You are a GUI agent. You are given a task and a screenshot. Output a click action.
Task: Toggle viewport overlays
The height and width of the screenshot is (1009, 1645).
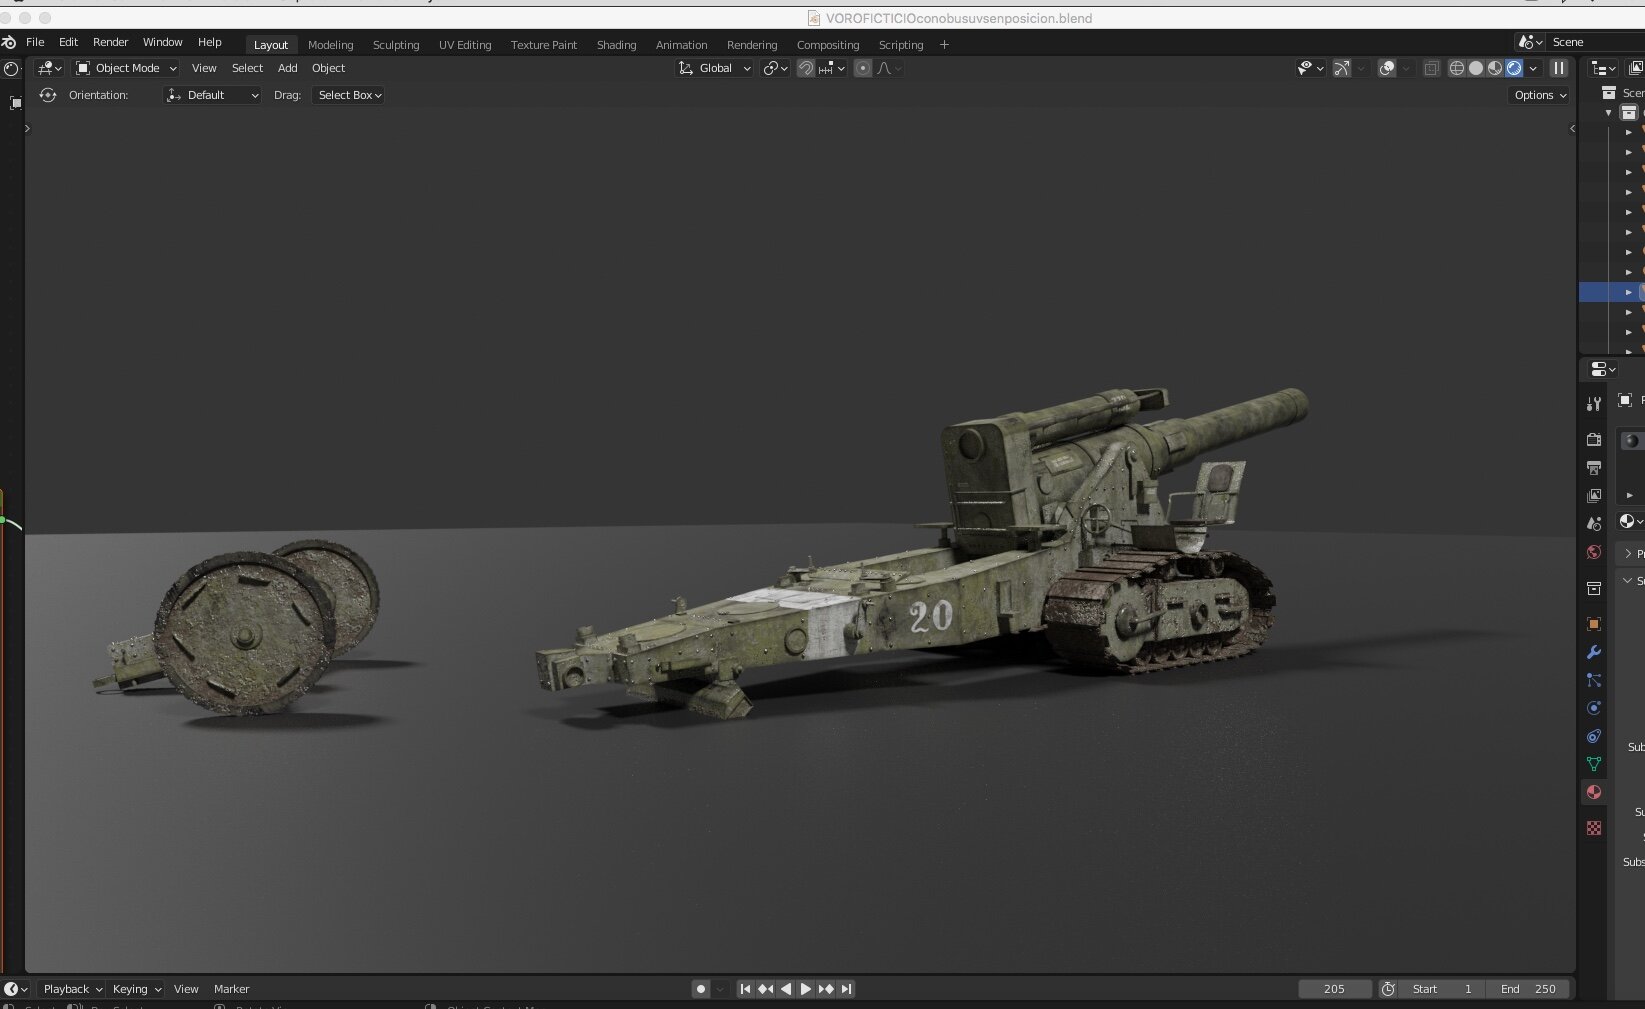coord(1387,68)
